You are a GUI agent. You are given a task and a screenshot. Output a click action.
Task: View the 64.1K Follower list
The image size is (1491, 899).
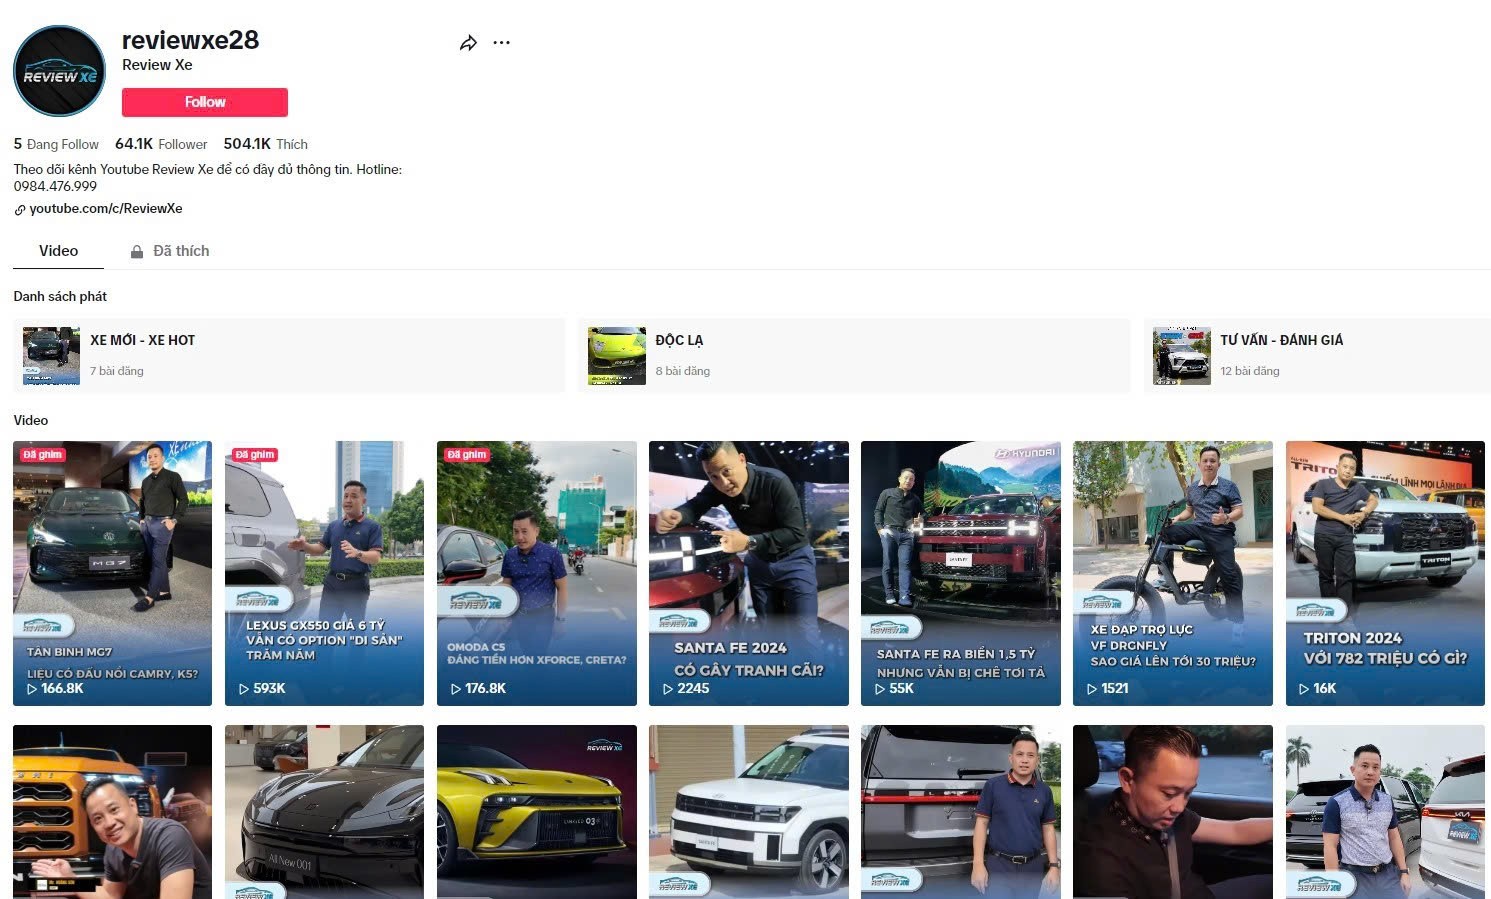161,144
